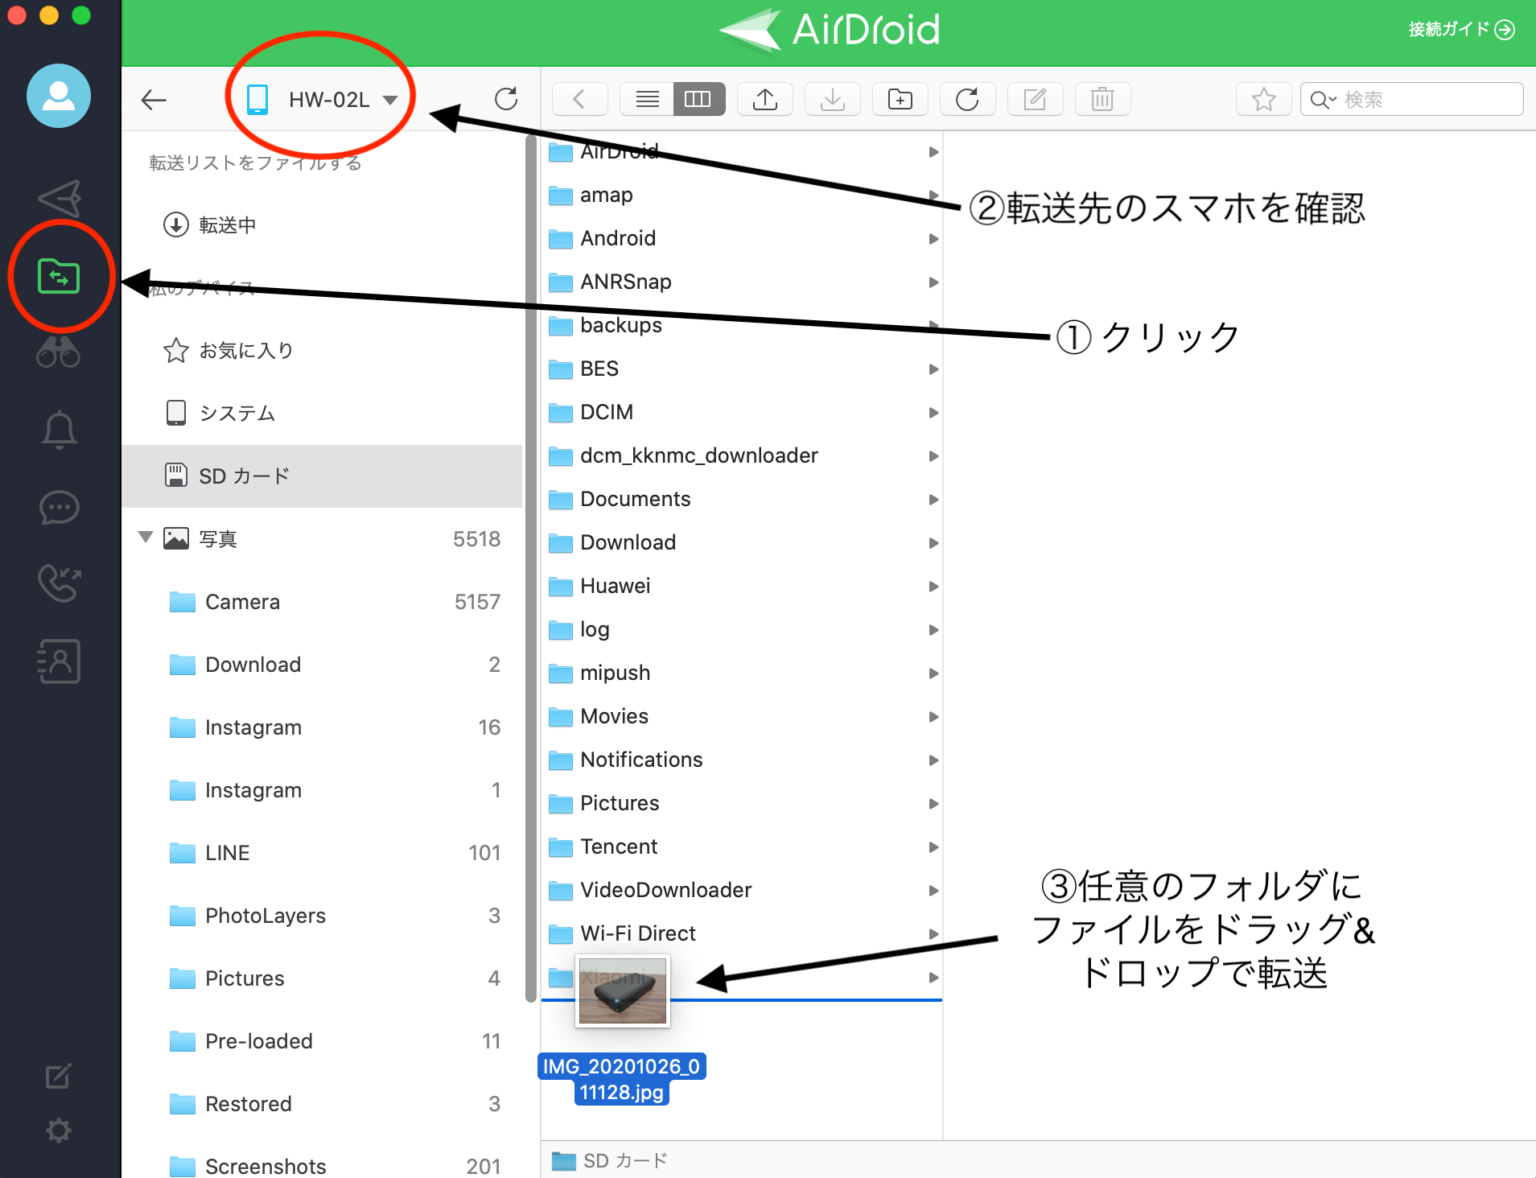The width and height of the screenshot is (1536, 1178).
Task: Open messages with the chat bubble icon
Action: click(x=58, y=507)
